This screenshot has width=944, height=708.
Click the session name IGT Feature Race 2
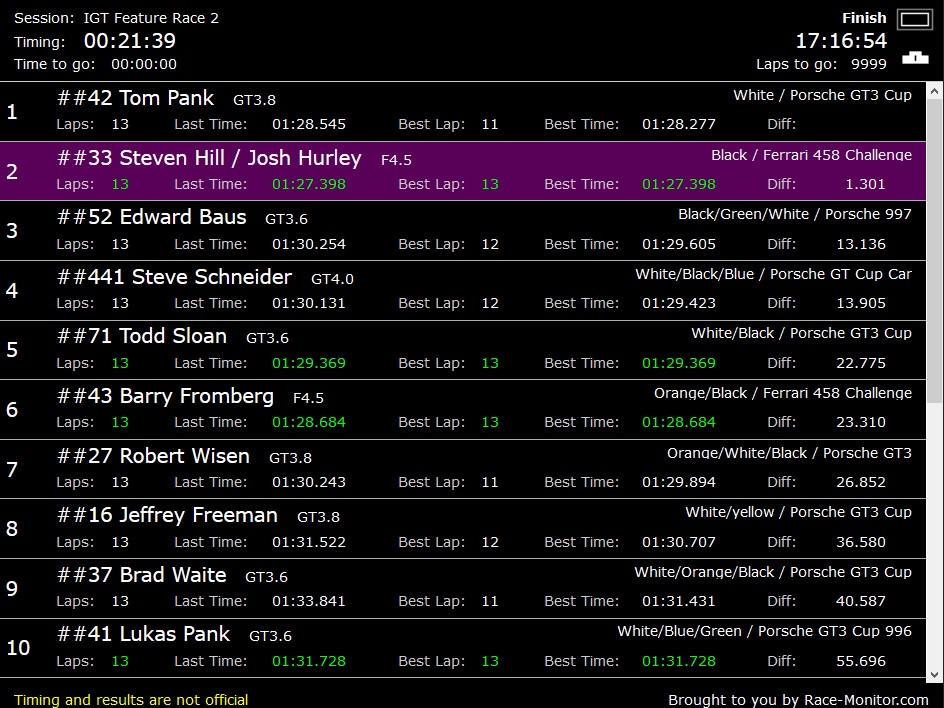coord(151,18)
